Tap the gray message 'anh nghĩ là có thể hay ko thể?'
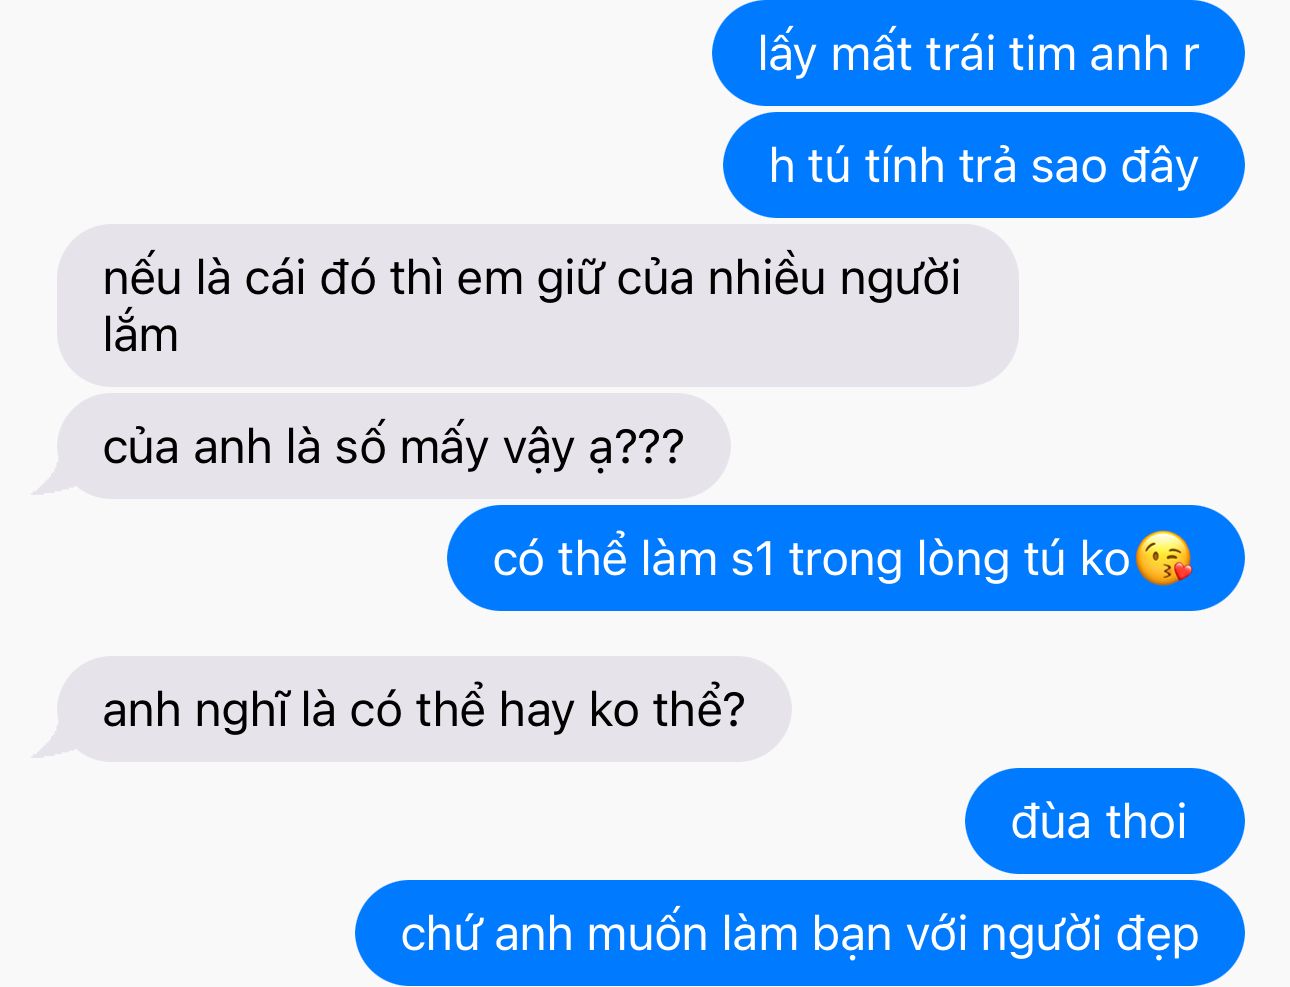This screenshot has width=1290, height=987. pos(424,710)
